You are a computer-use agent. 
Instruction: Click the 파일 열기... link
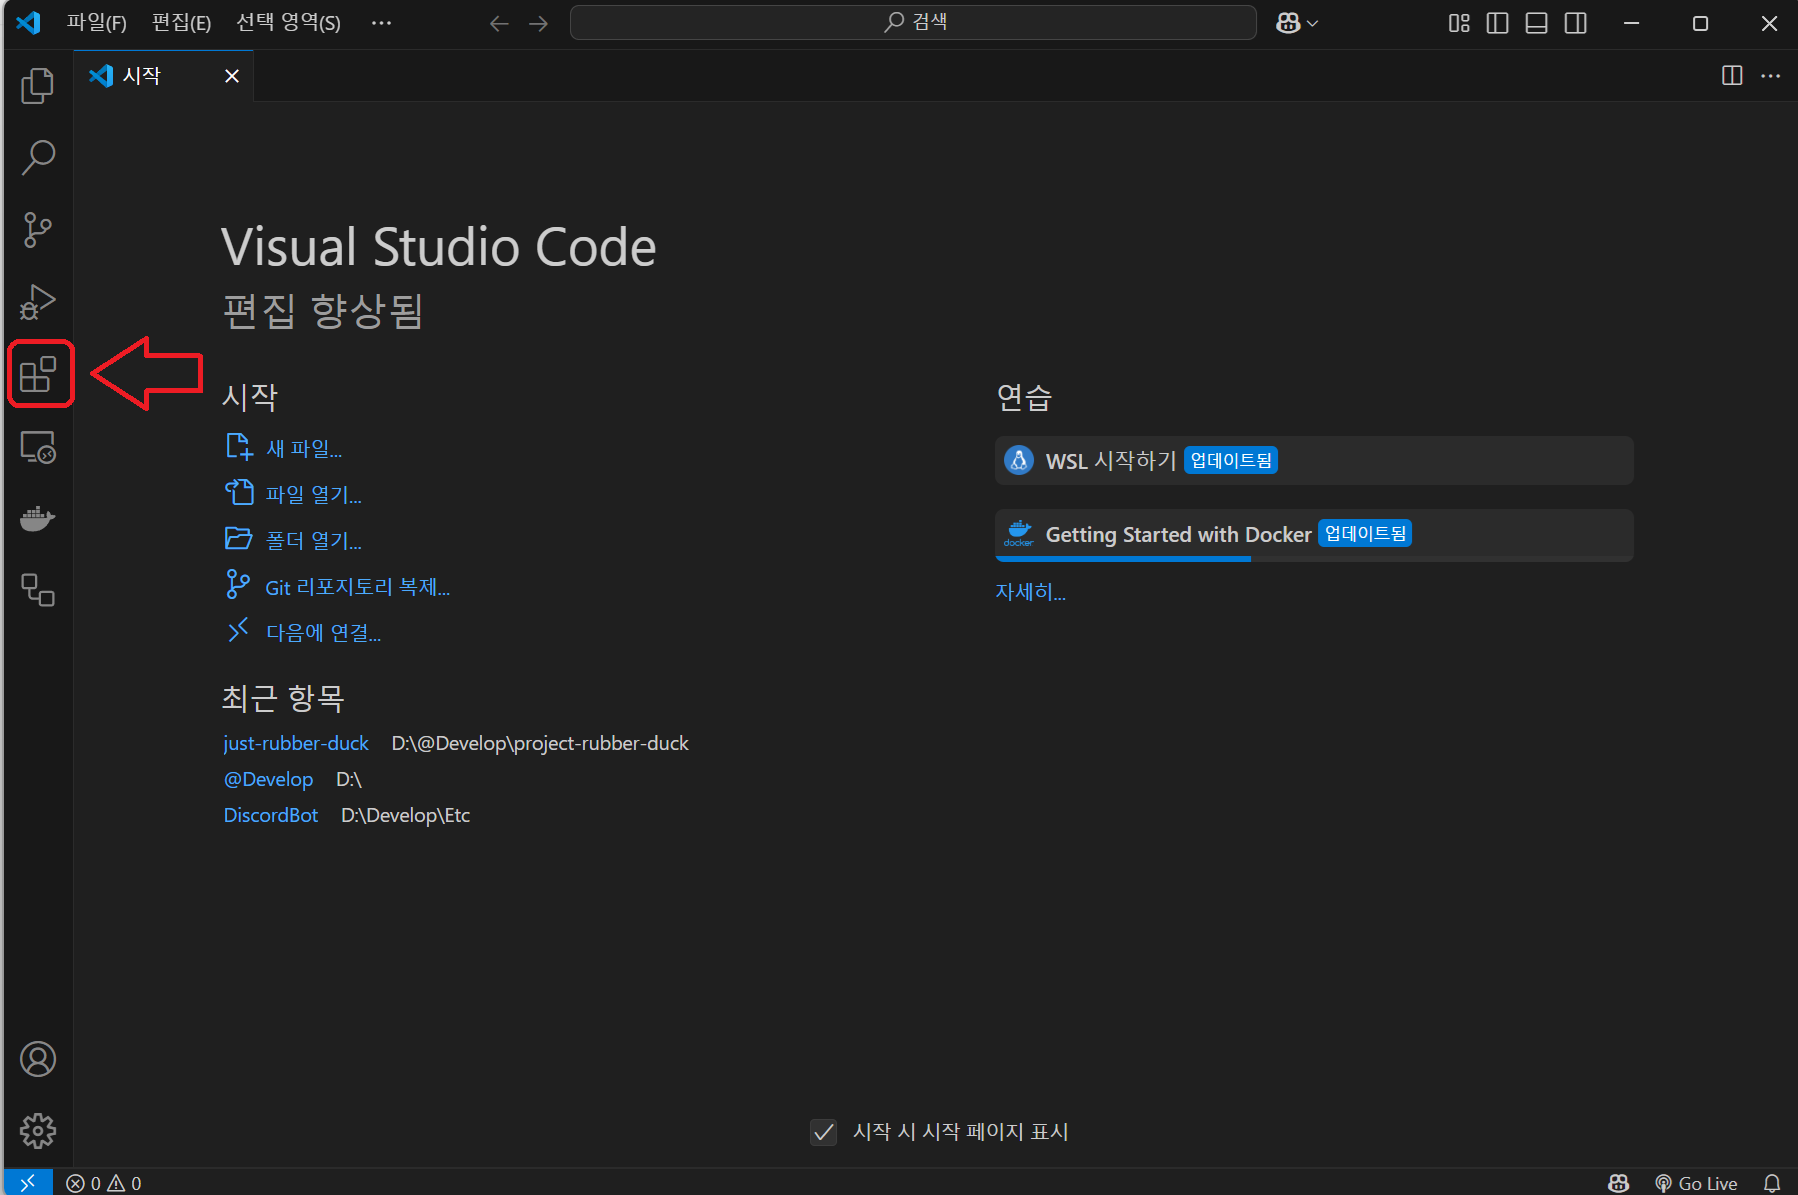point(313,494)
